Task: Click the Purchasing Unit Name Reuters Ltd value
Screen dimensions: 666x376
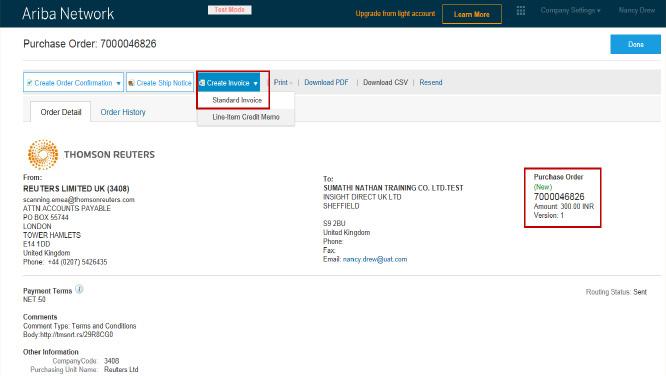Action: click(x=121, y=369)
